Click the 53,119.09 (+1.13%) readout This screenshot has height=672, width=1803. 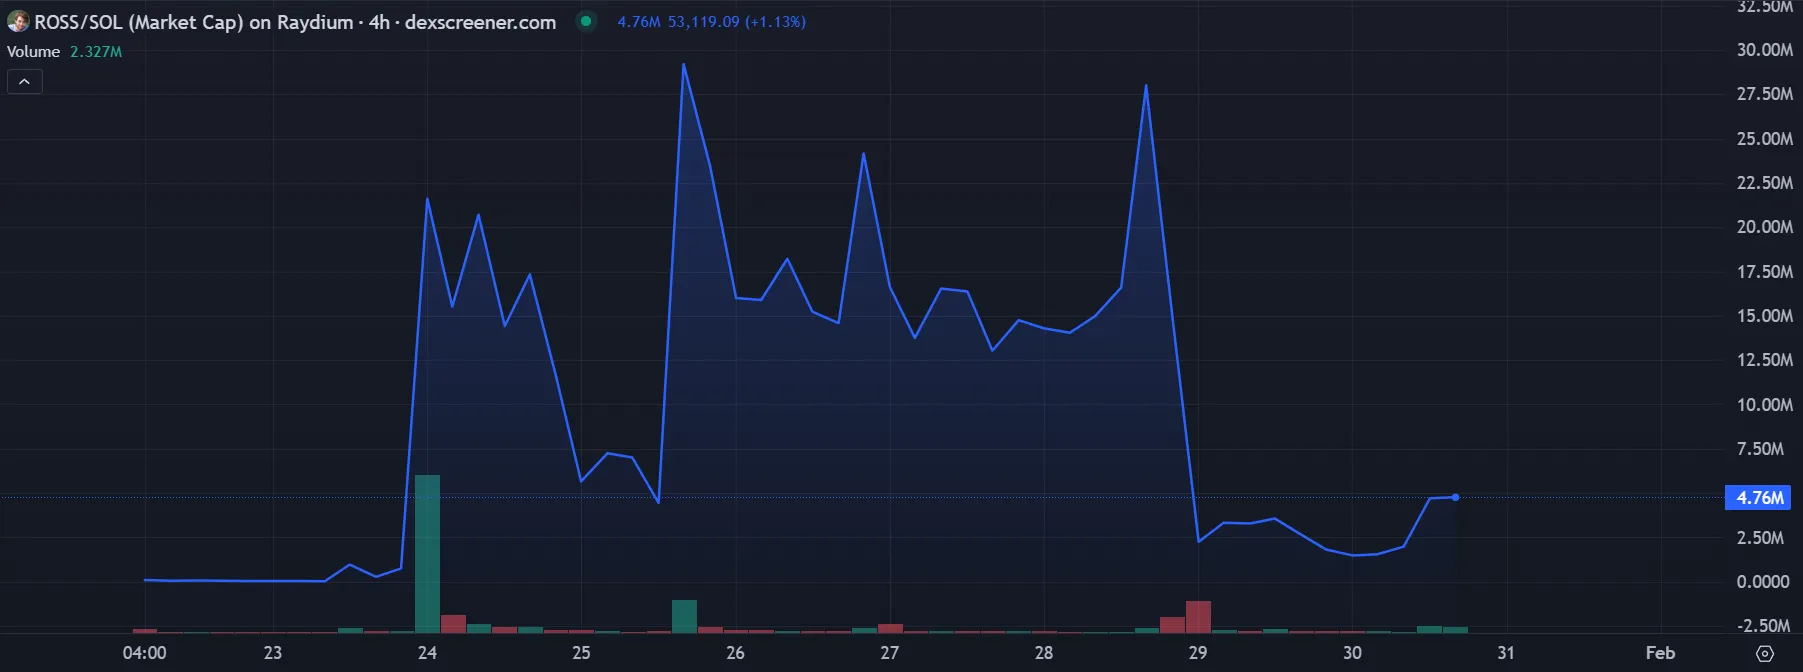tap(737, 22)
